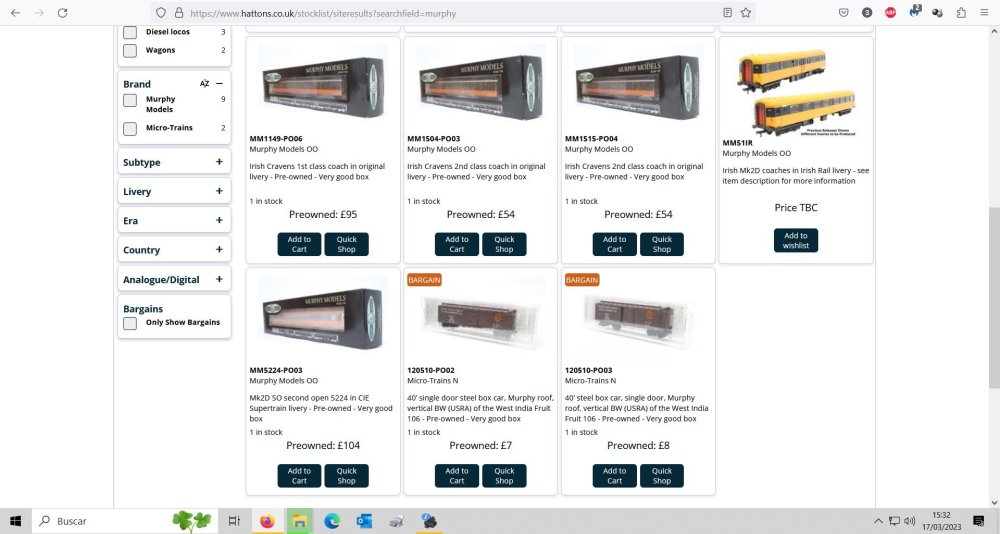Viewport: 1000px width, 534px height.
Task: Open Microsoft Edge from the taskbar
Action: 332,521
